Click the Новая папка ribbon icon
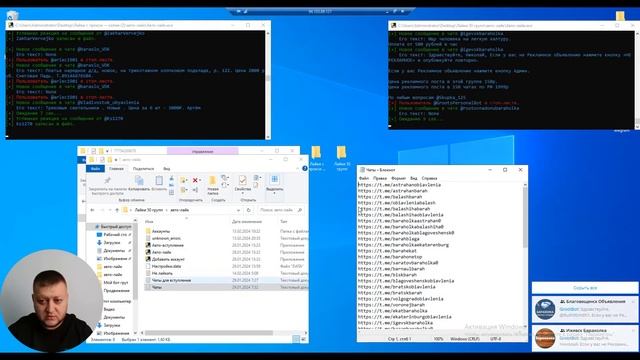This screenshot has height=360, width=640. [213, 181]
